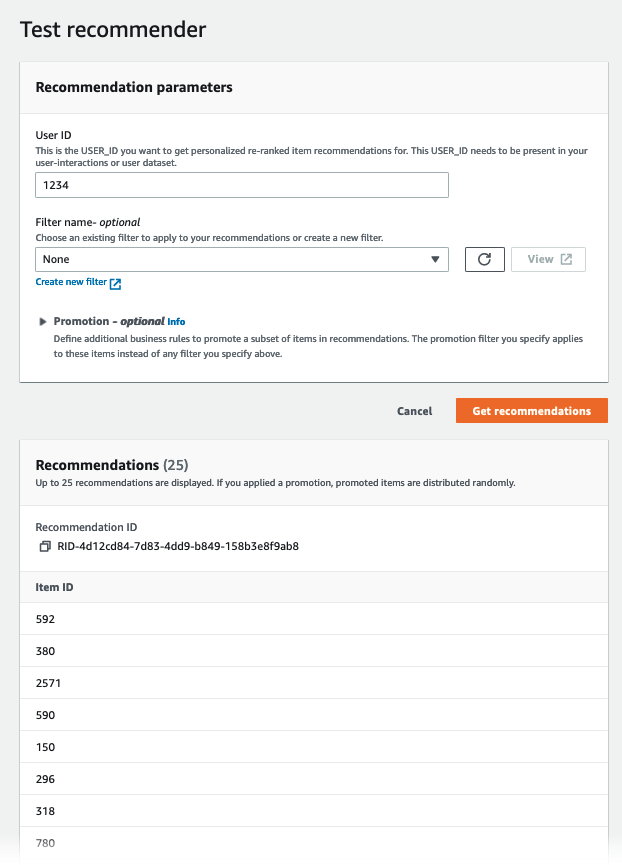Click external link icon beside Create new filter
Image resolution: width=622 pixels, height=865 pixels.
[114, 282]
